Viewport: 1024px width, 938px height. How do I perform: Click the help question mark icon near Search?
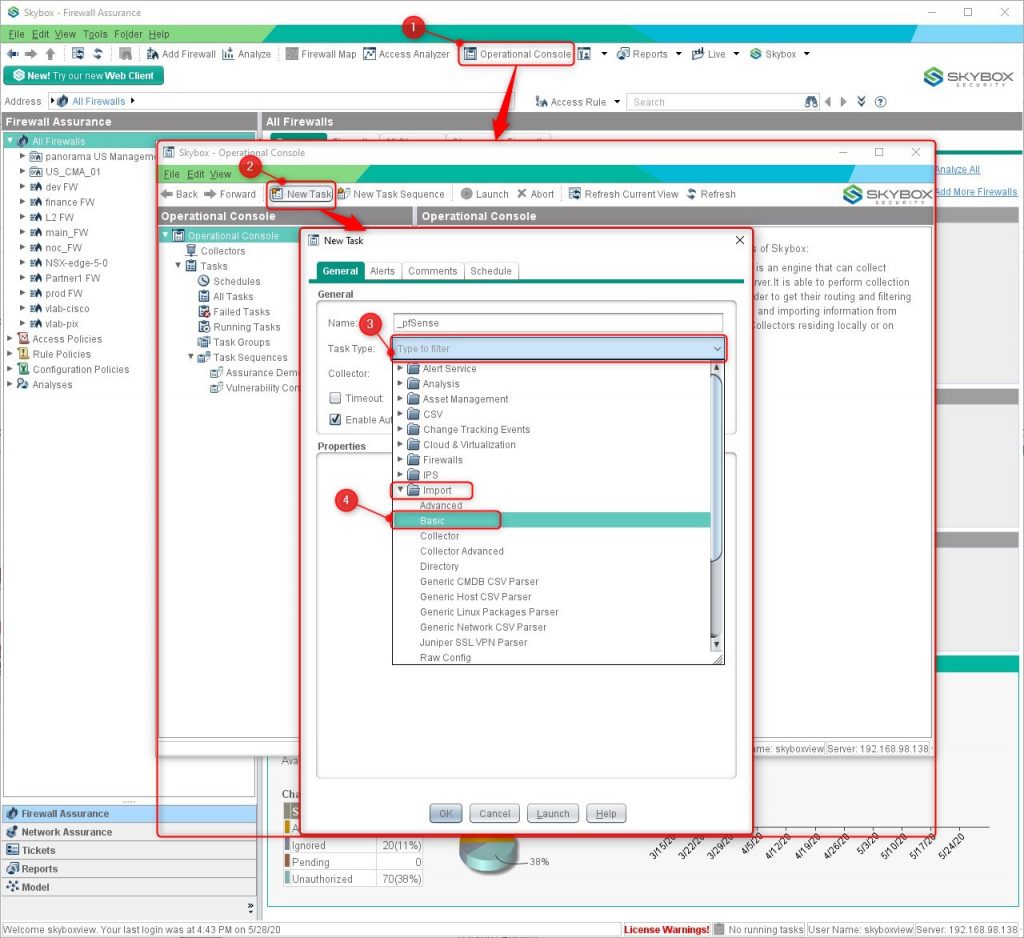pos(880,102)
